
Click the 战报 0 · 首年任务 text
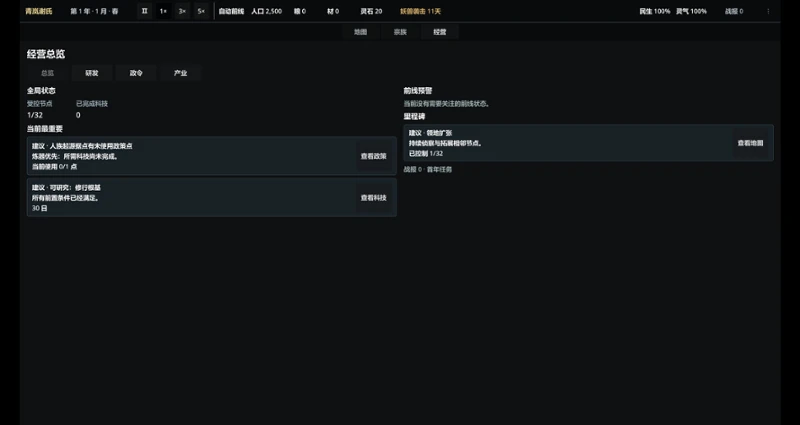tap(428, 169)
